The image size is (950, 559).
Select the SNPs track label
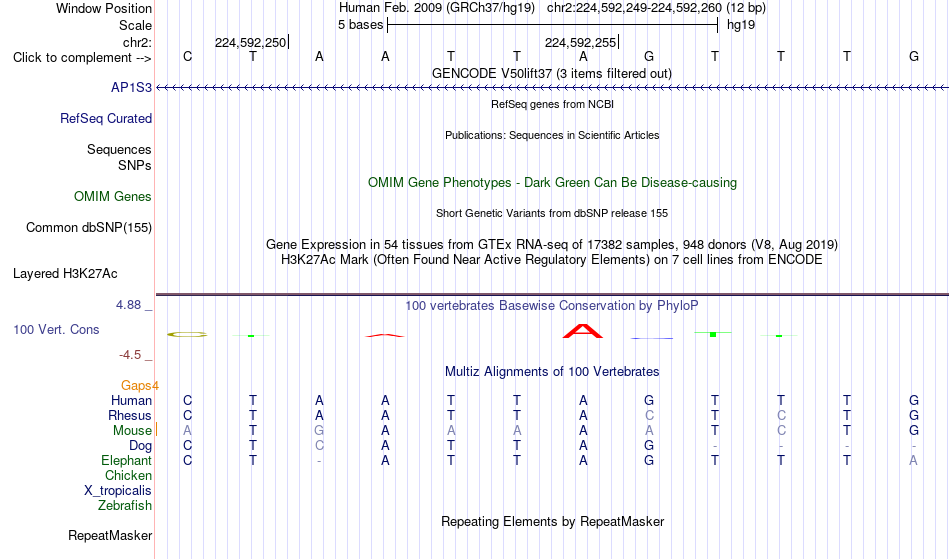[135, 165]
